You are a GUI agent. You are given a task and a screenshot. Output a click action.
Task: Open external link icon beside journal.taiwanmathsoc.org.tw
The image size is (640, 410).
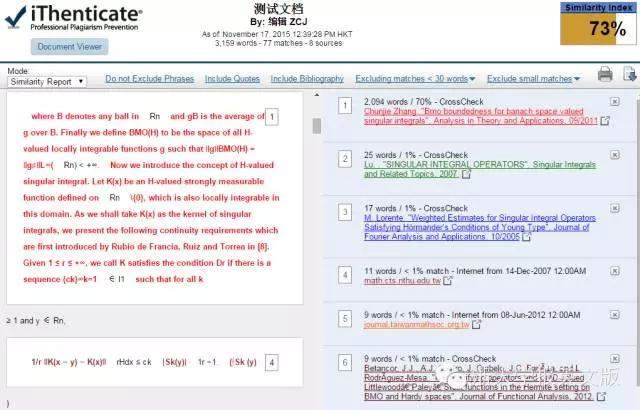[x=476, y=325]
